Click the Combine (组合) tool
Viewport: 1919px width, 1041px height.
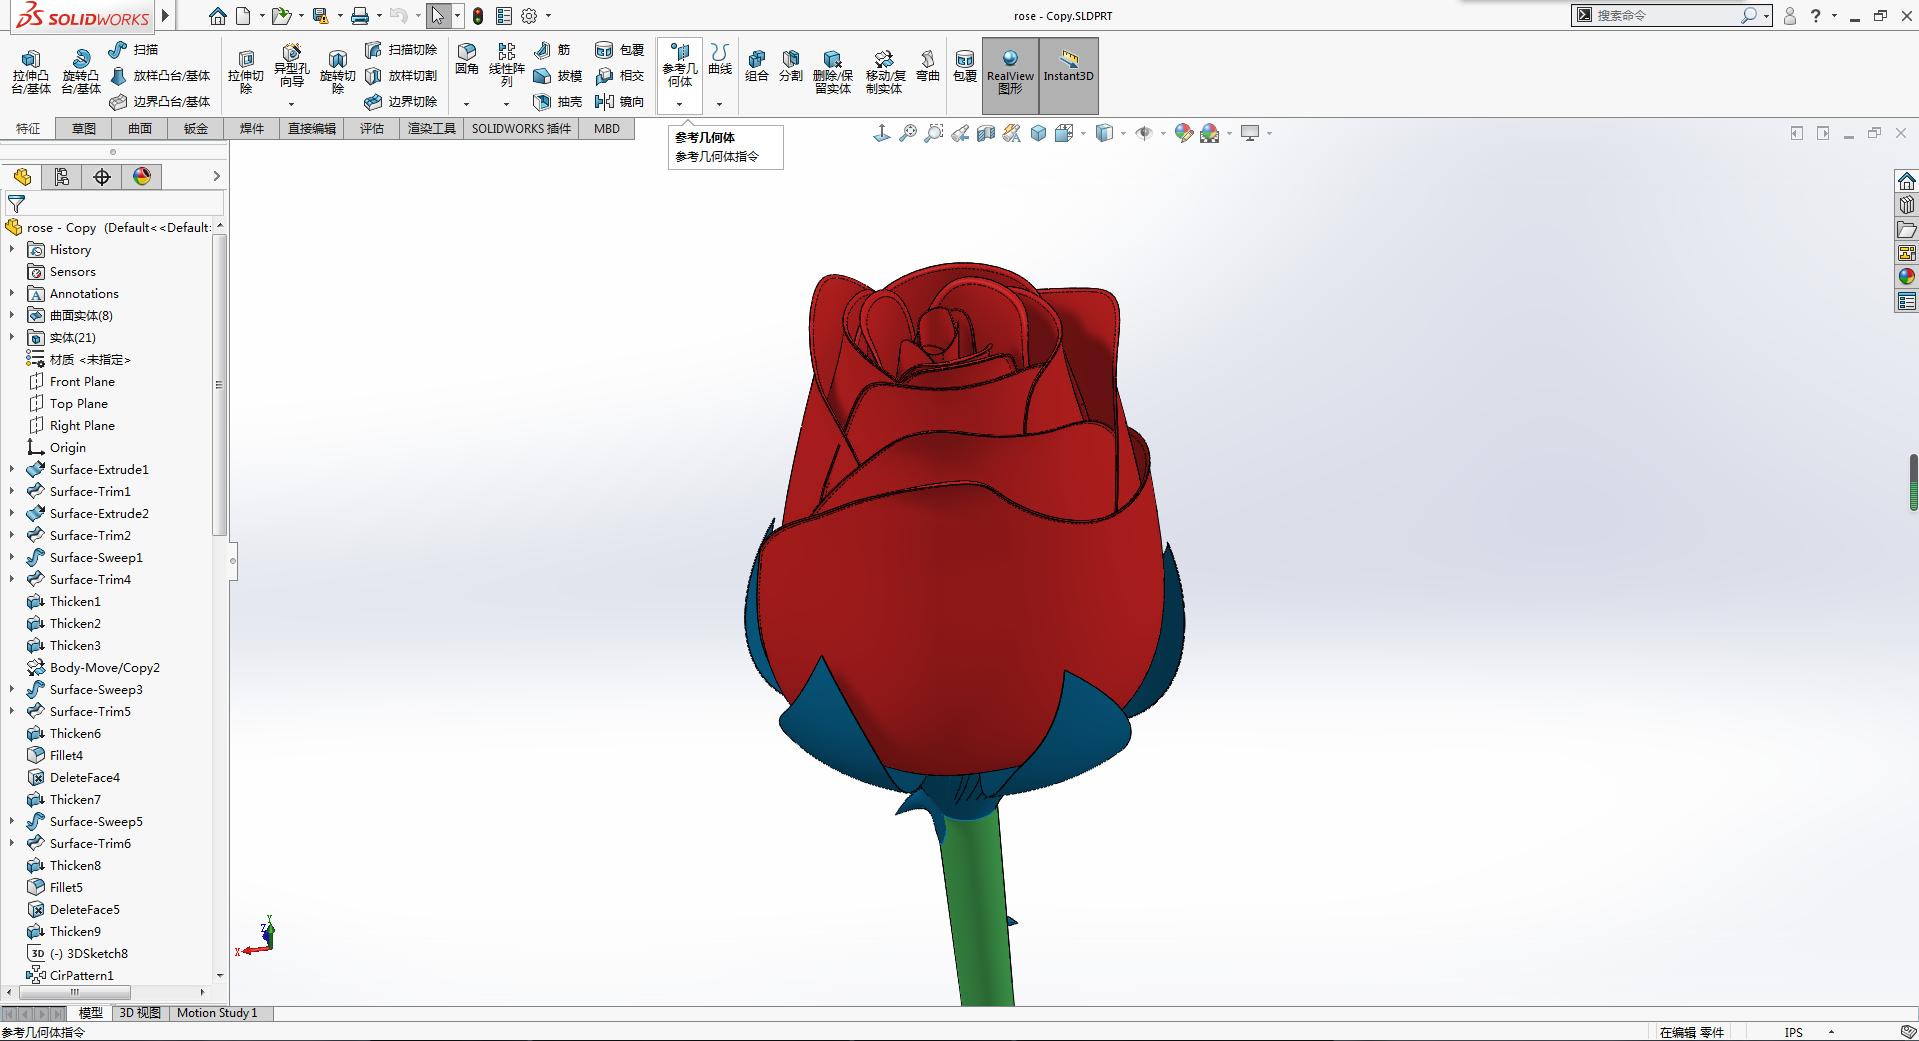click(757, 66)
